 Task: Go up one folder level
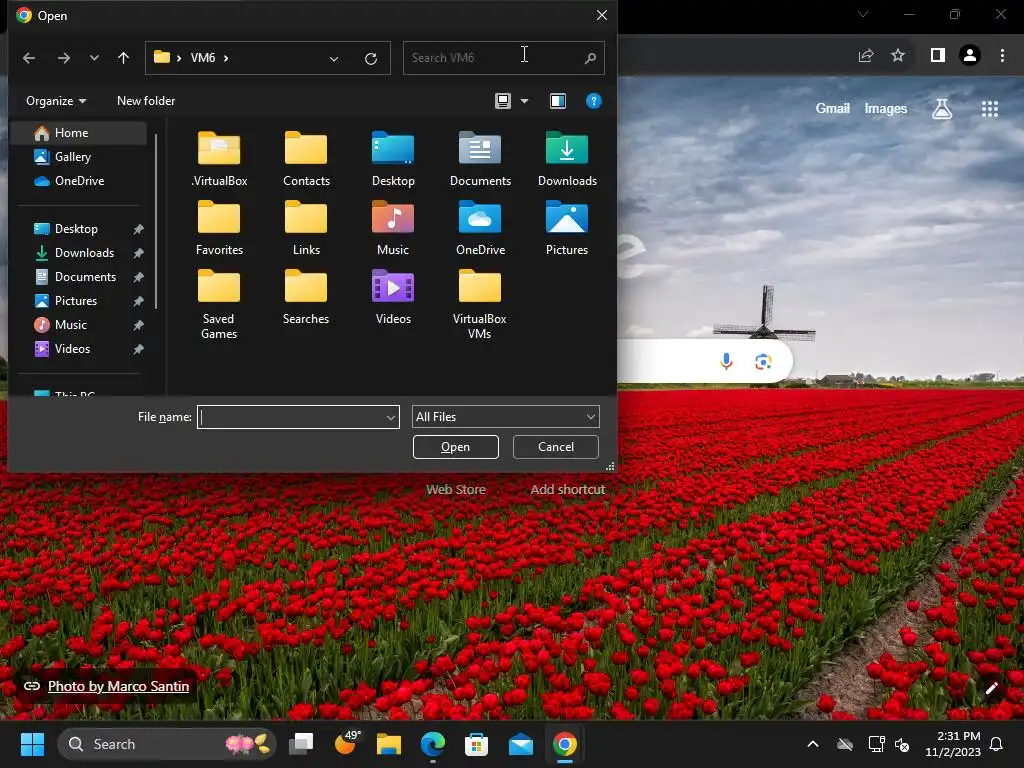[123, 58]
